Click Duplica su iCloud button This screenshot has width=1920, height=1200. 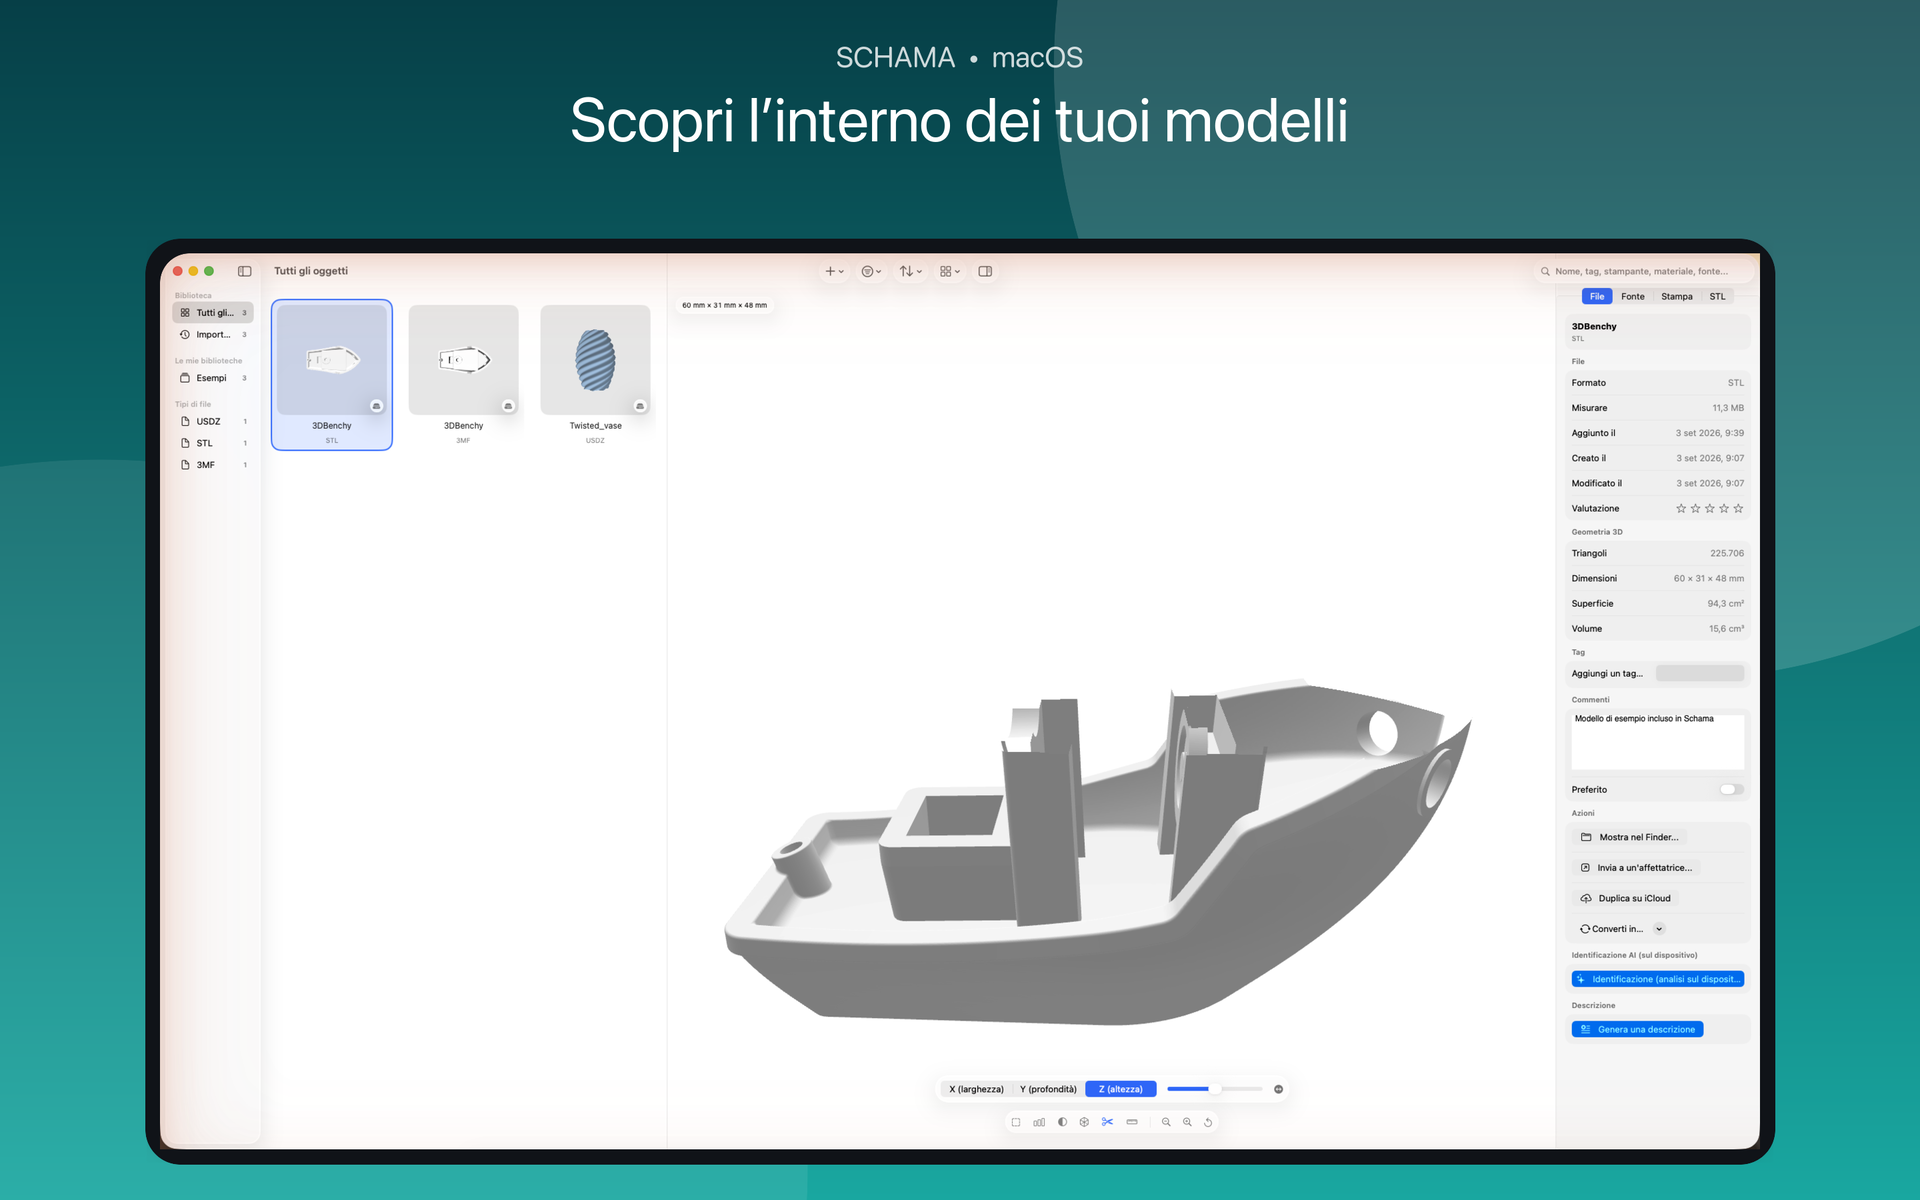[1625, 898]
